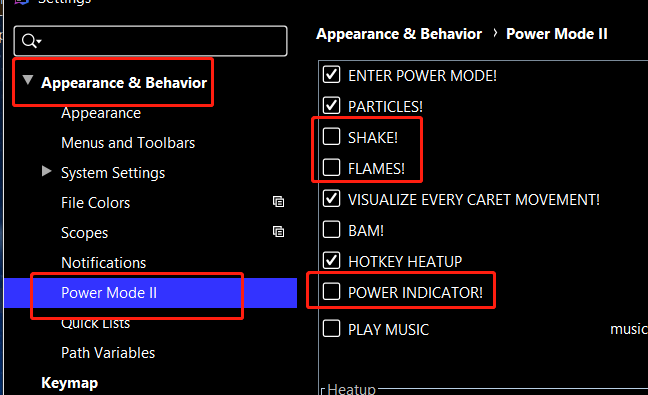The image size is (648, 395).
Task: Select Menus and Toolbars in settings tree
Action: (x=128, y=143)
